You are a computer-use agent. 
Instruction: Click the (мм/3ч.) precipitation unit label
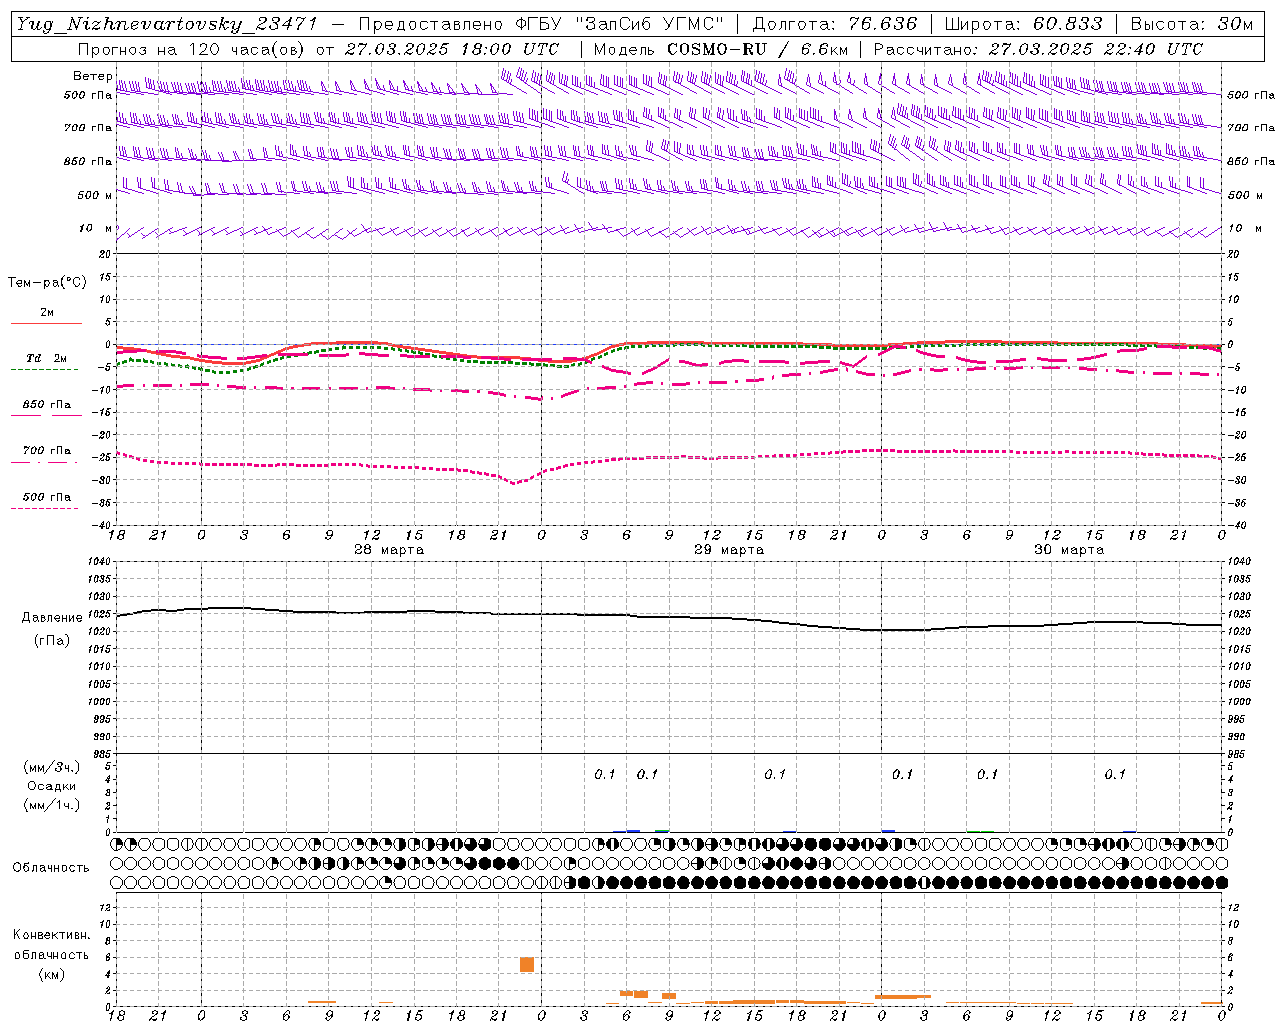pyautogui.click(x=52, y=767)
